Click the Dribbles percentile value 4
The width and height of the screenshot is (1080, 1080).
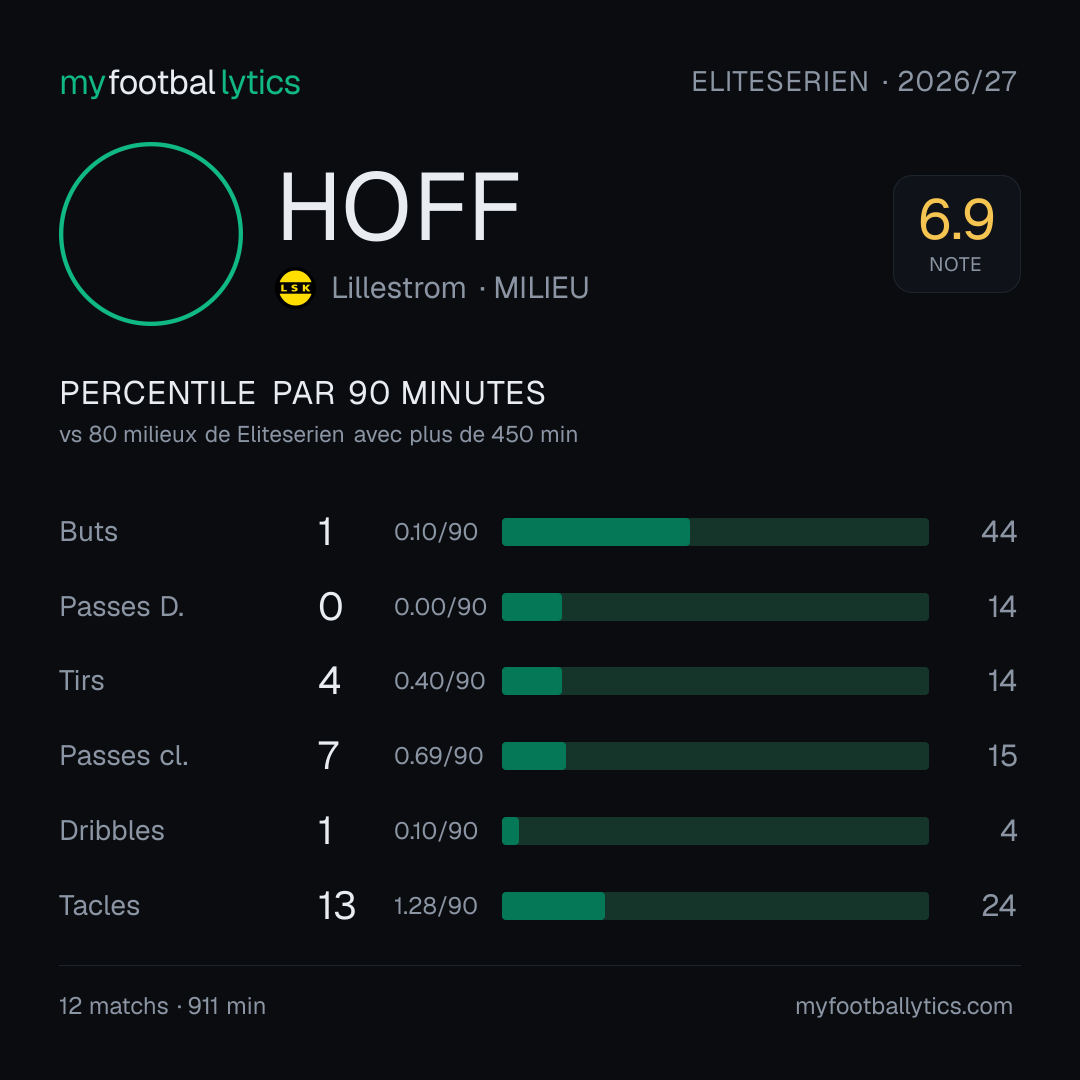(1008, 831)
